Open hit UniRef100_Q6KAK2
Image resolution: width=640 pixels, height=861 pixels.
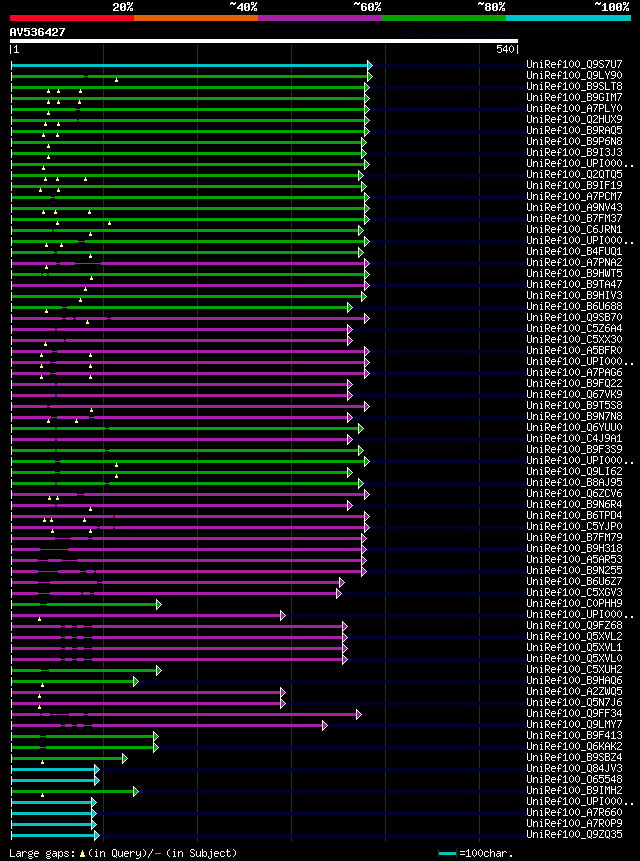pyautogui.click(x=575, y=747)
